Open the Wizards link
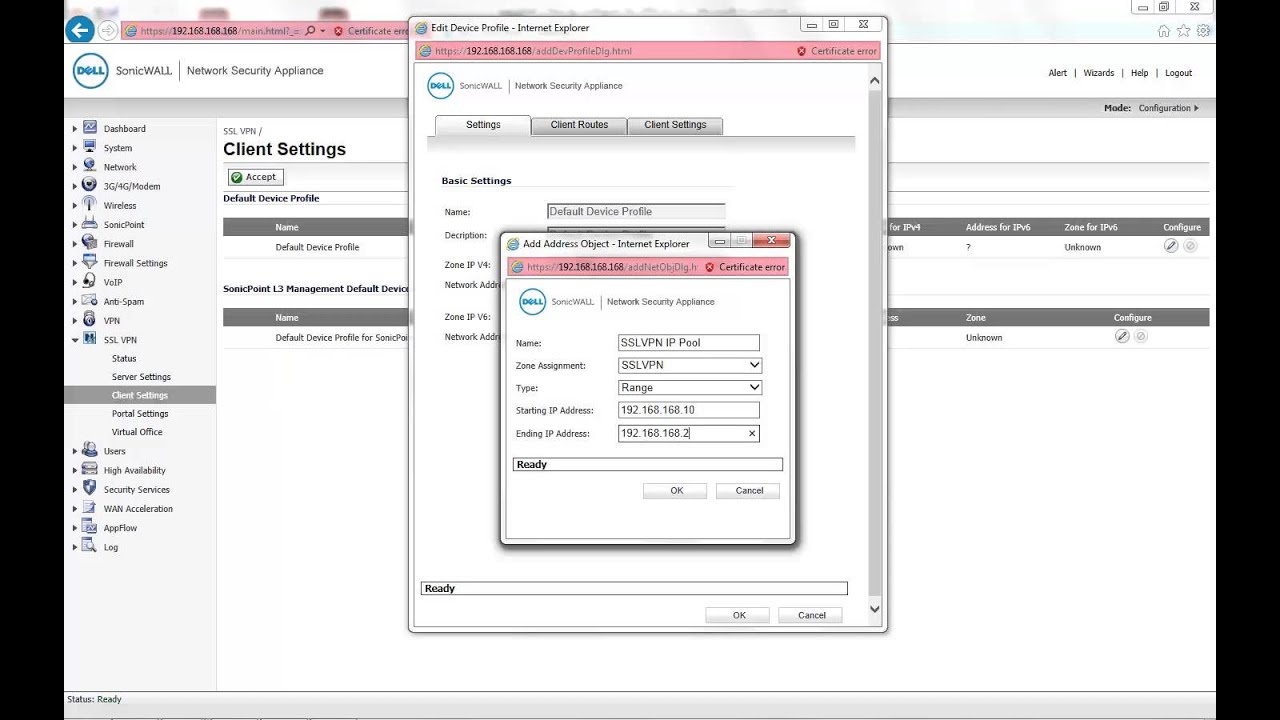Image resolution: width=1280 pixels, height=720 pixels. click(x=1099, y=73)
